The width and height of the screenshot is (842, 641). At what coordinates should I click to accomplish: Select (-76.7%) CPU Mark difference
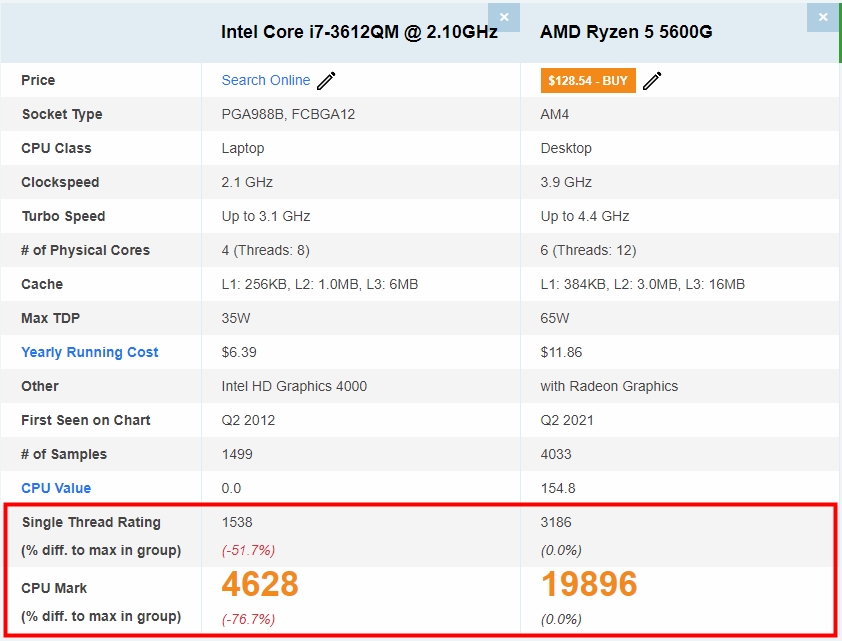(248, 619)
